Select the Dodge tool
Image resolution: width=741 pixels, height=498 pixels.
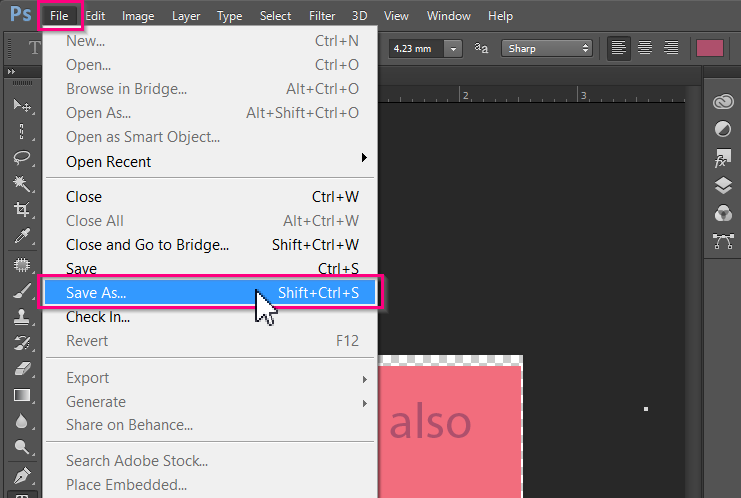tap(22, 446)
